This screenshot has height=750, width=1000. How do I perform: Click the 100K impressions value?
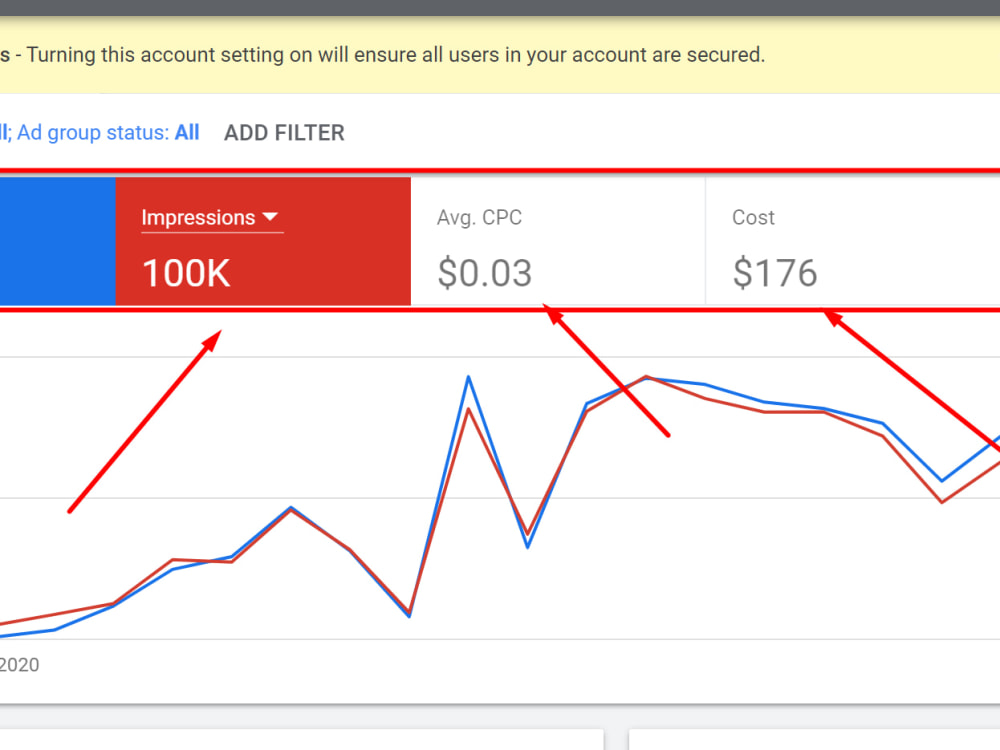tap(186, 273)
